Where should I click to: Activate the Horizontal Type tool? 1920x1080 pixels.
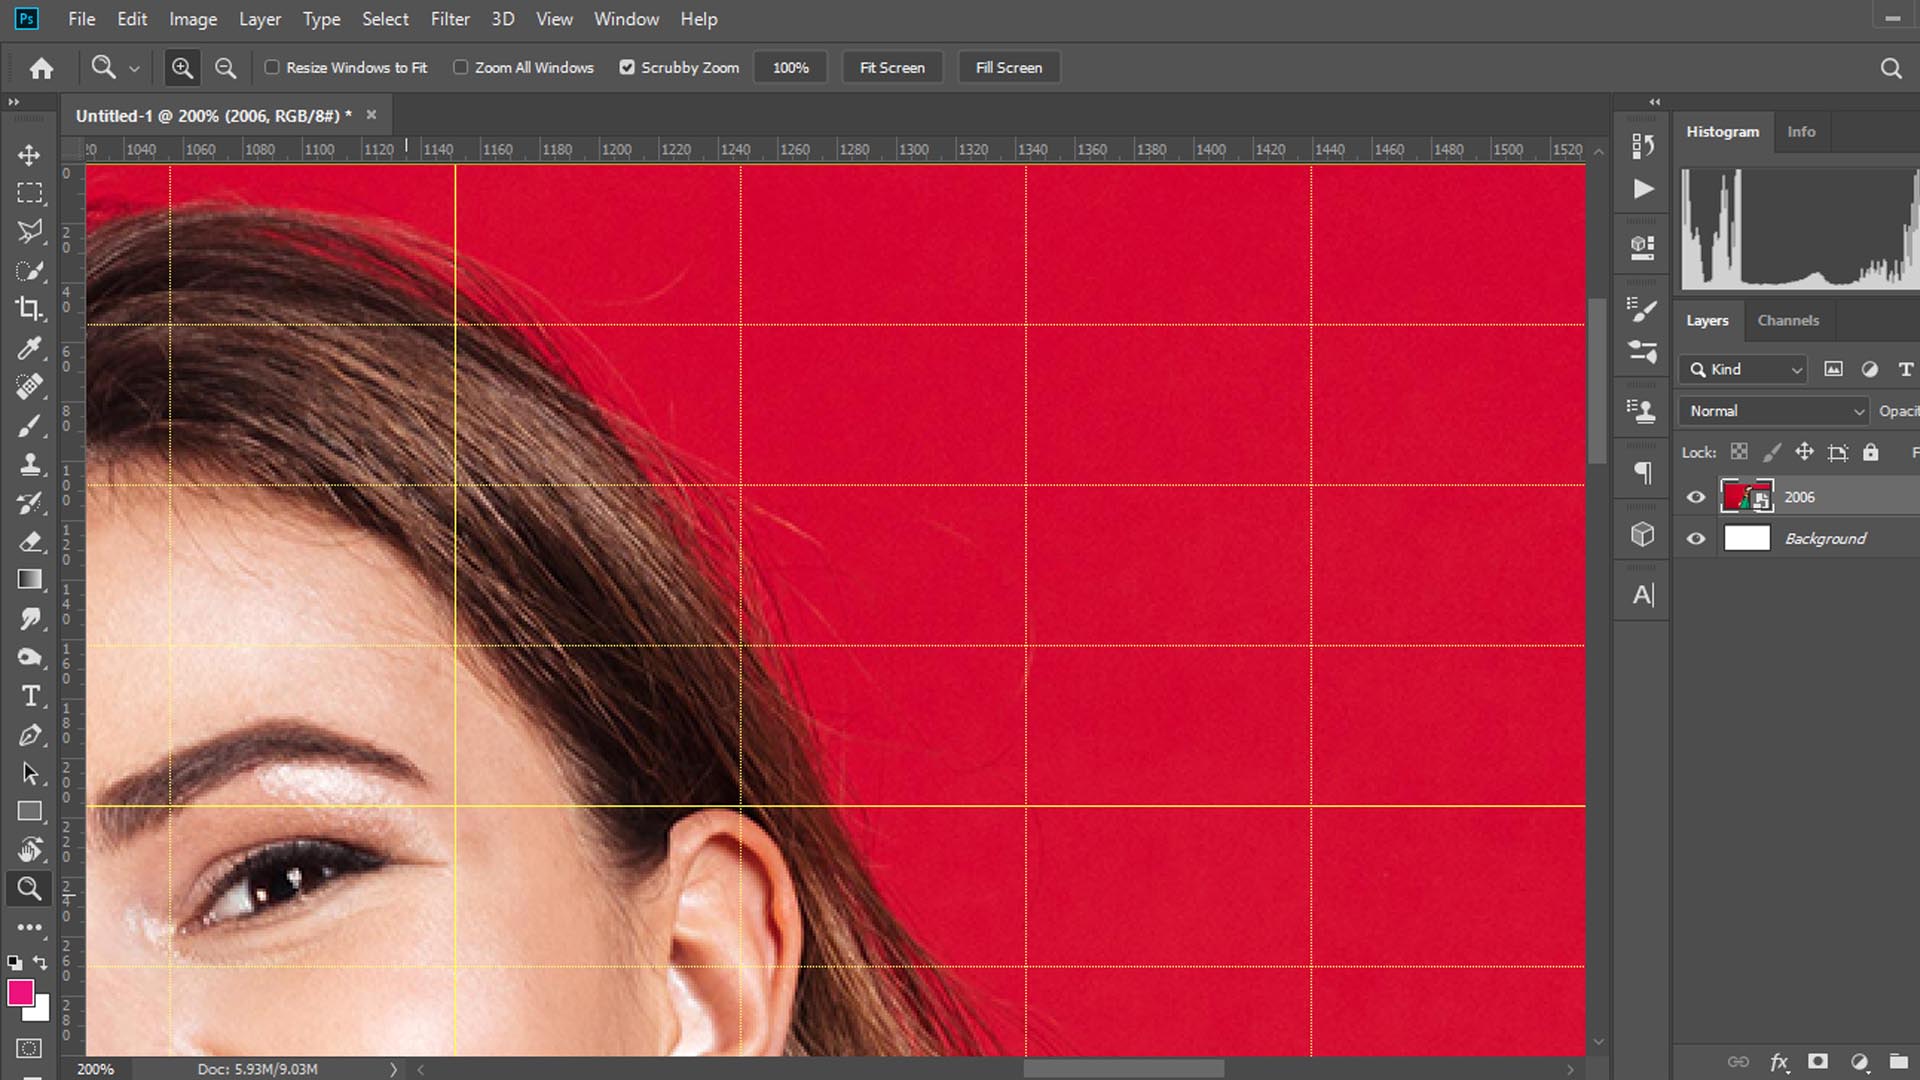(29, 695)
